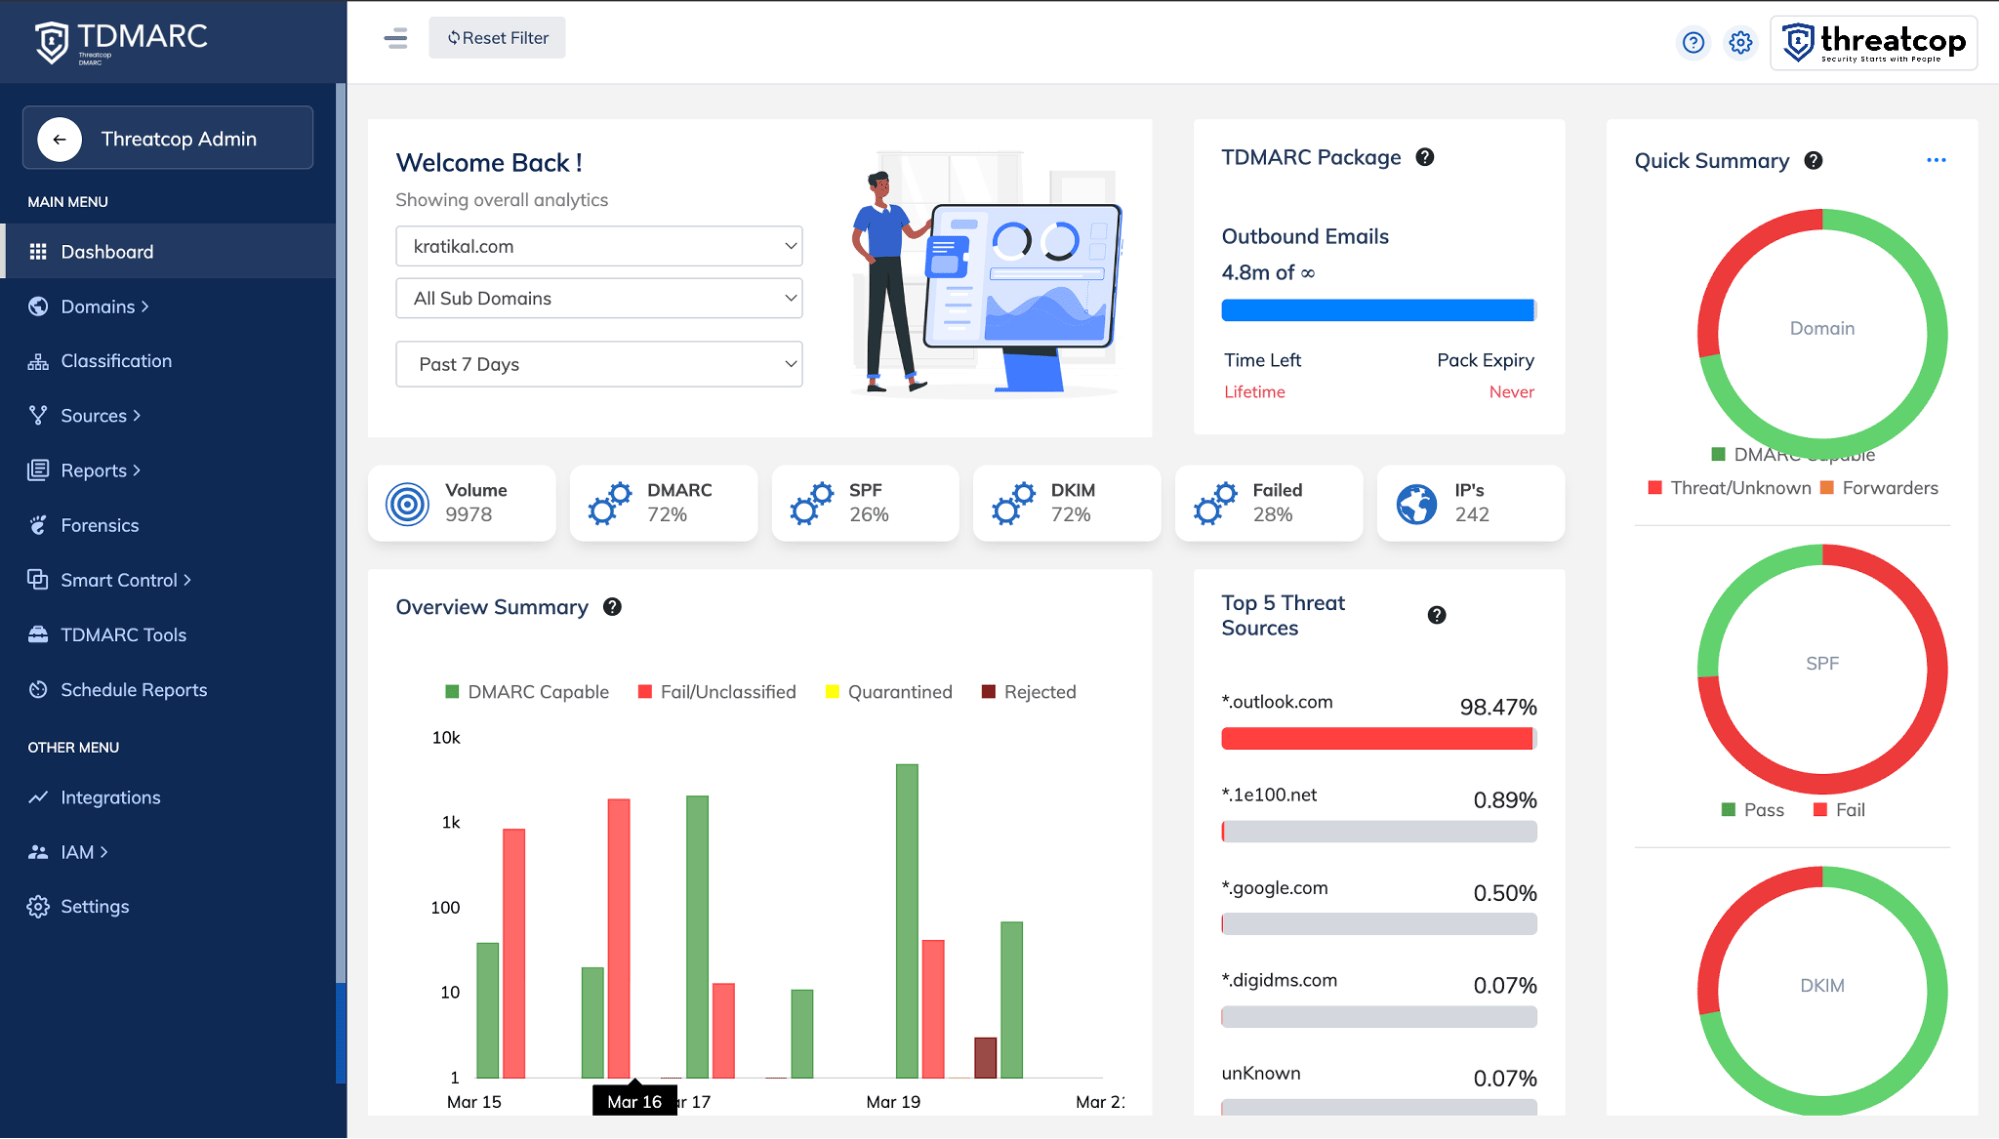Open the help question mark icon in top bar
This screenshot has width=1999, height=1139.
click(x=1692, y=43)
